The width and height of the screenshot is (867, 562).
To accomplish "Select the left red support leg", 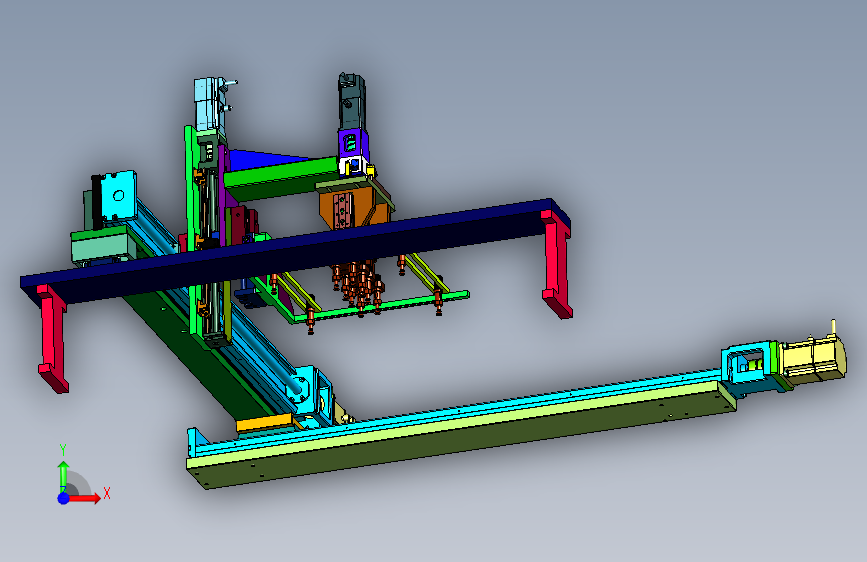I will pyautogui.click(x=51, y=338).
